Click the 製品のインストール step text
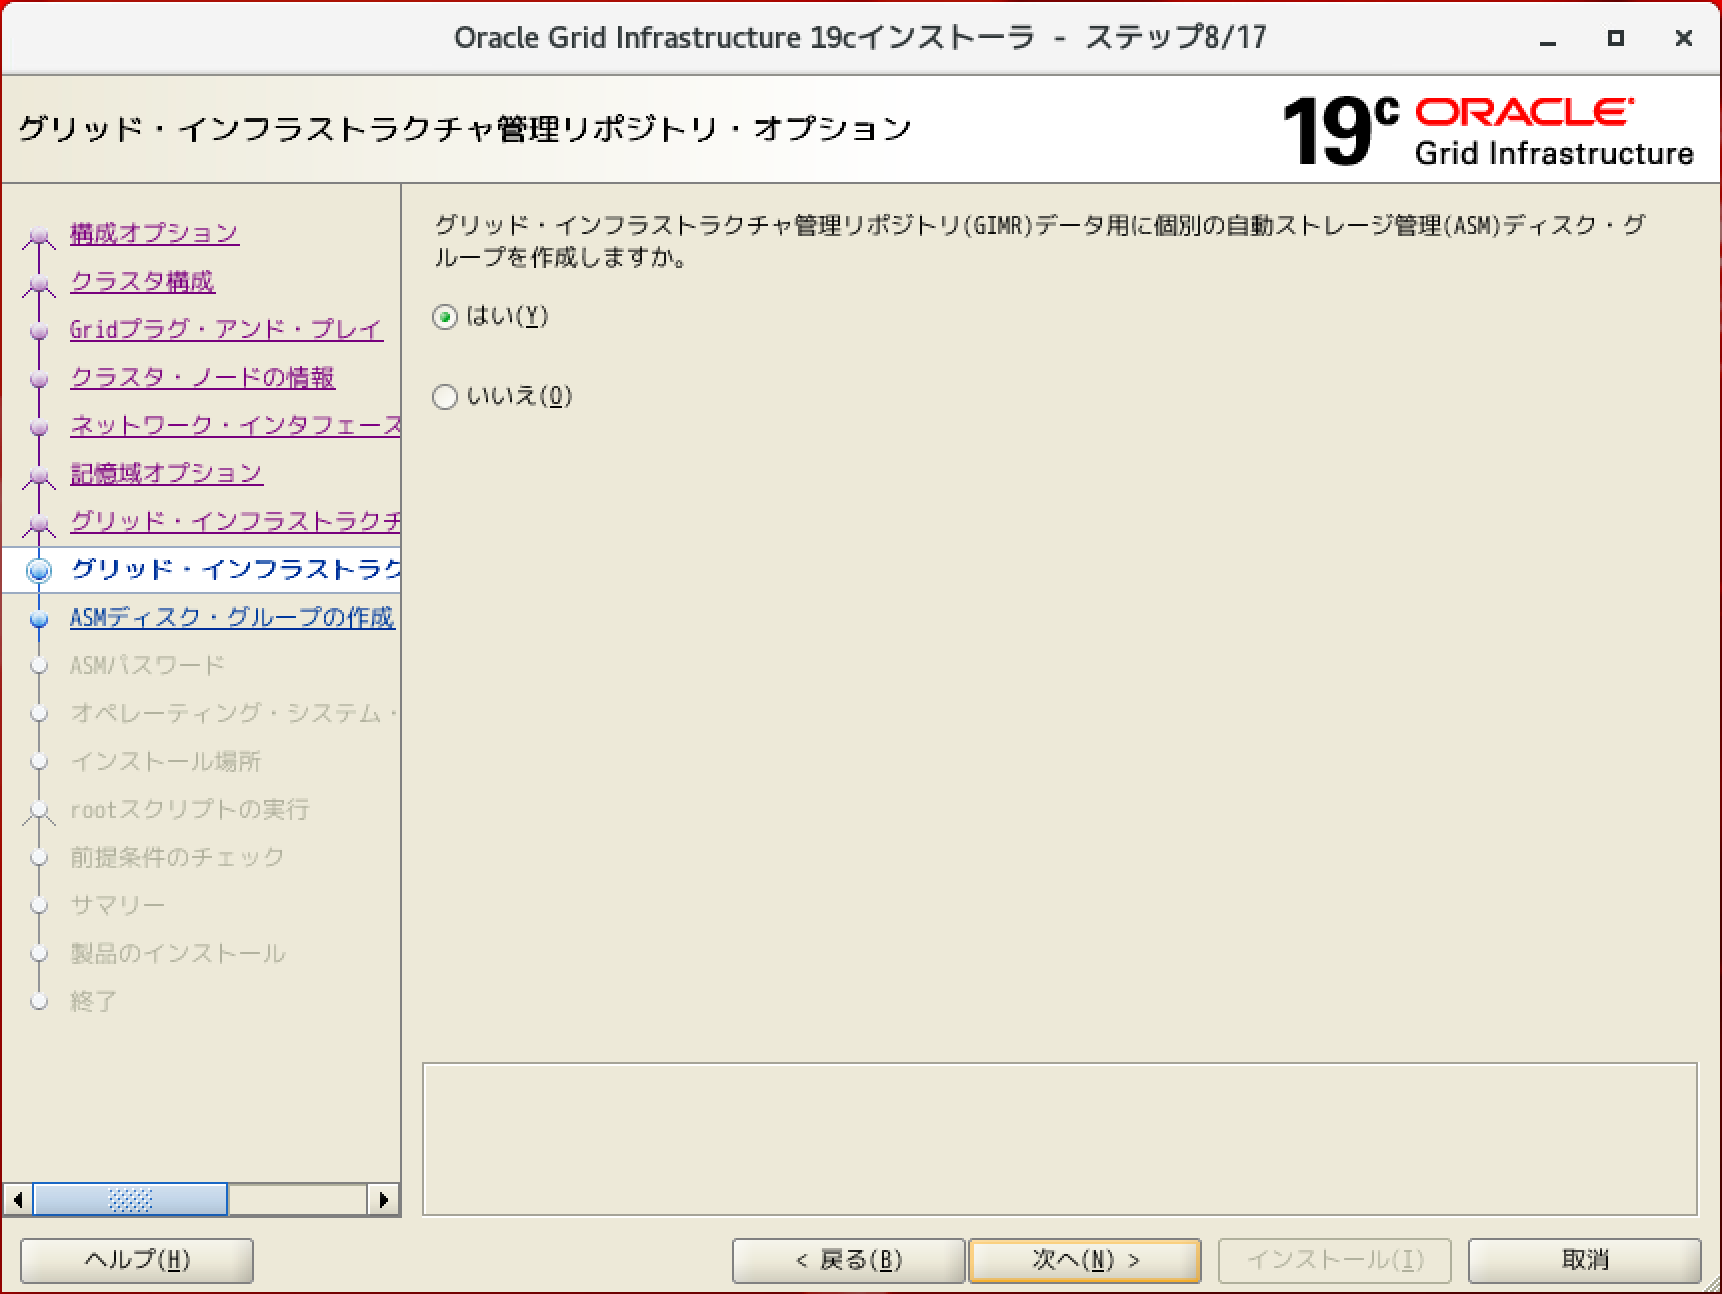Viewport: 1722px width, 1294px height. [177, 953]
